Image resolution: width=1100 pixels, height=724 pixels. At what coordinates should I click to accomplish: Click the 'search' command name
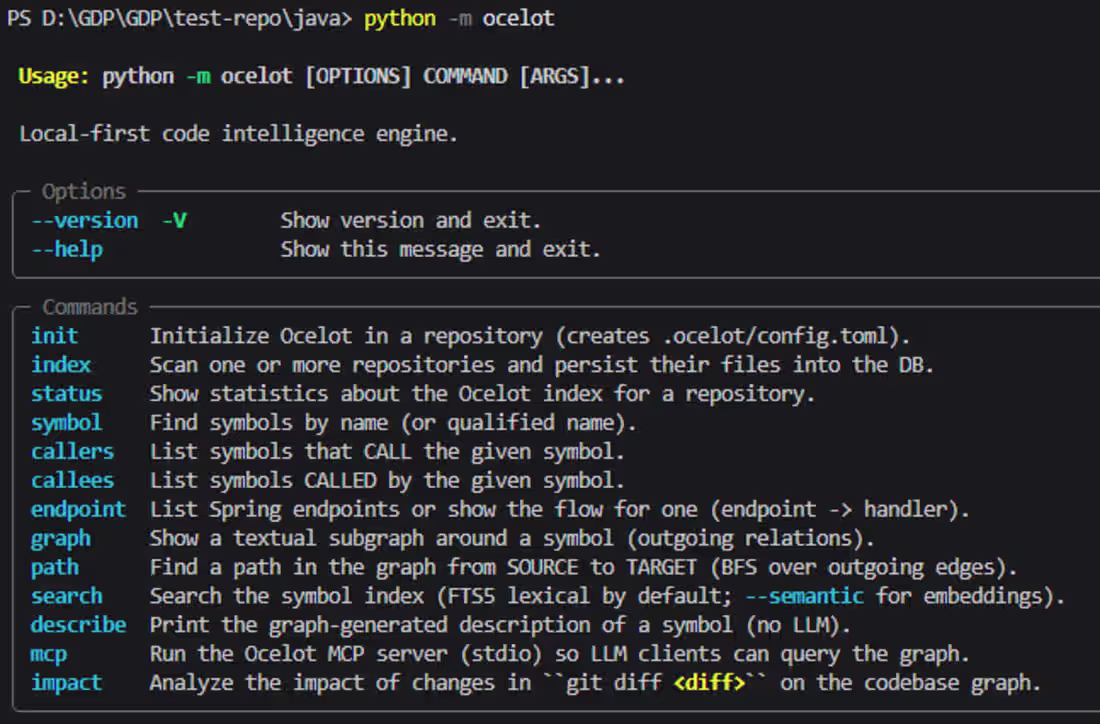click(x=67, y=596)
